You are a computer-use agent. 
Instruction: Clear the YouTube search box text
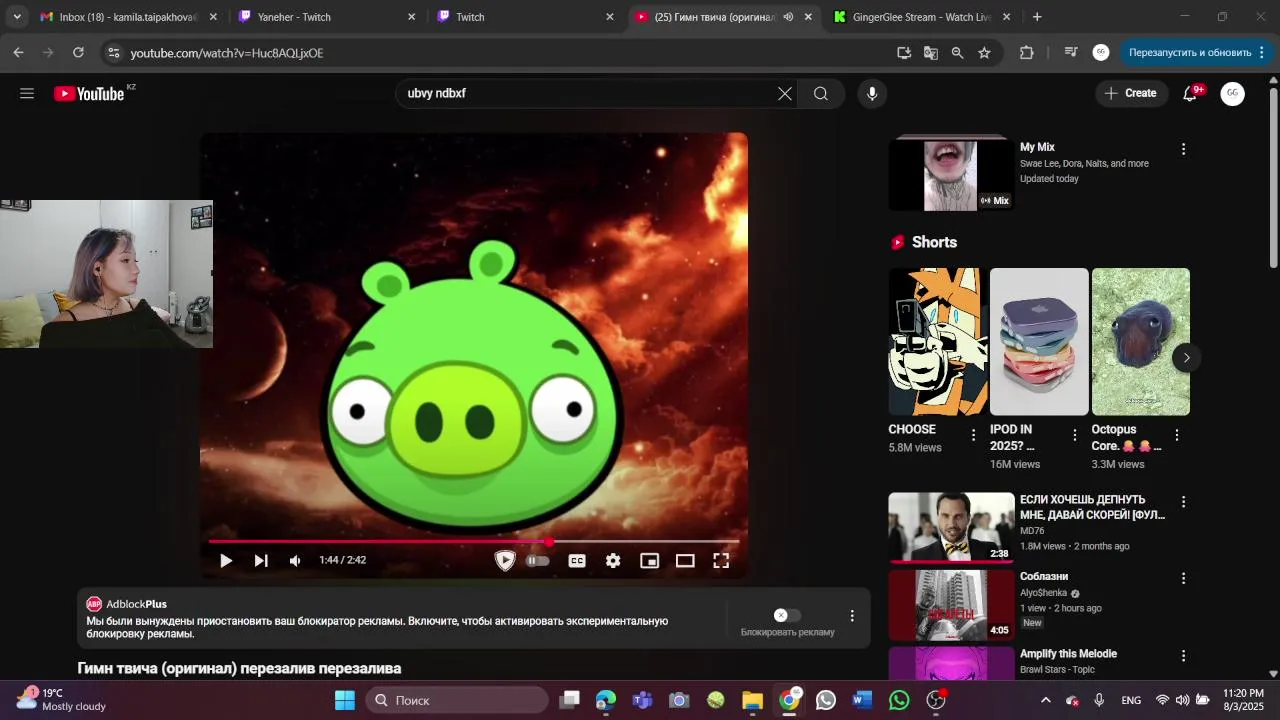tap(785, 93)
